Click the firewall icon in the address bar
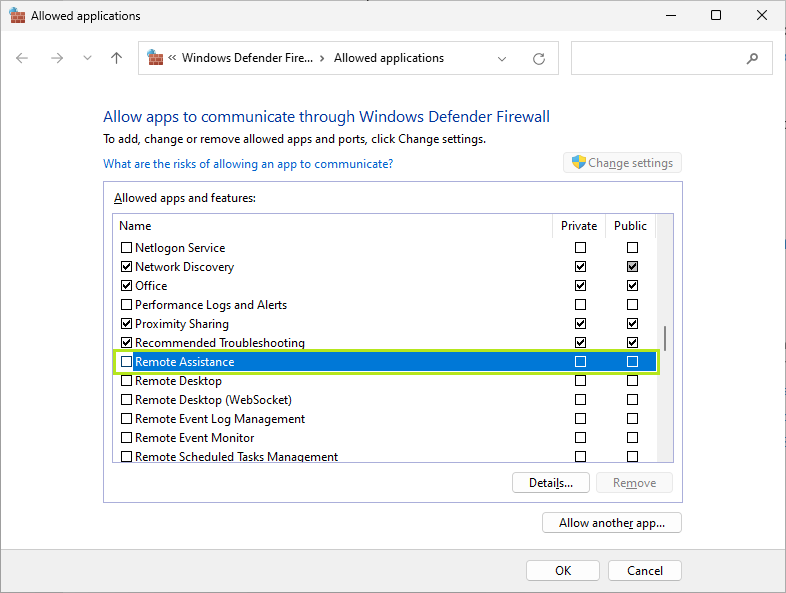Image resolution: width=786 pixels, height=593 pixels. tap(155, 58)
